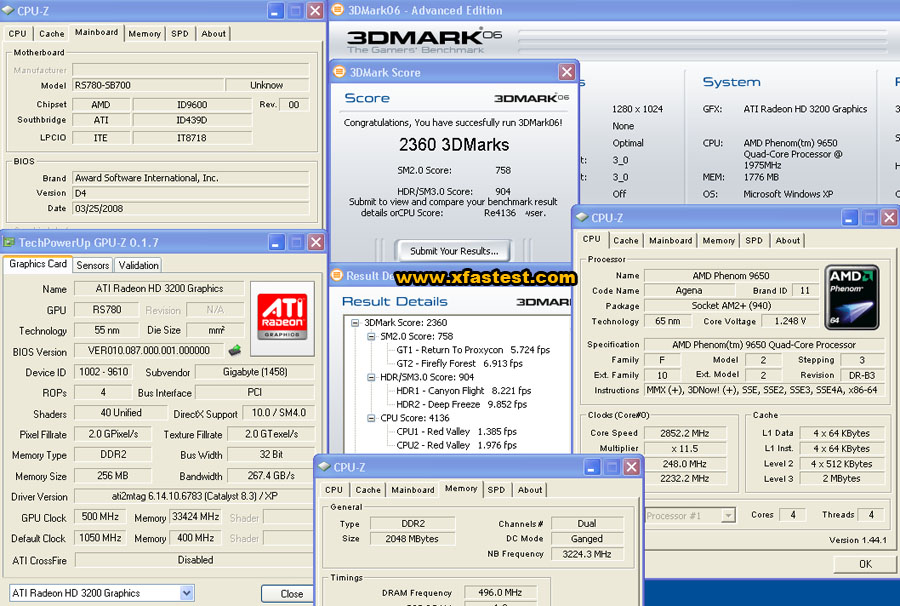
Task: Click the Subvendor Gigabyte (1458) field
Action: [x=255, y=372]
